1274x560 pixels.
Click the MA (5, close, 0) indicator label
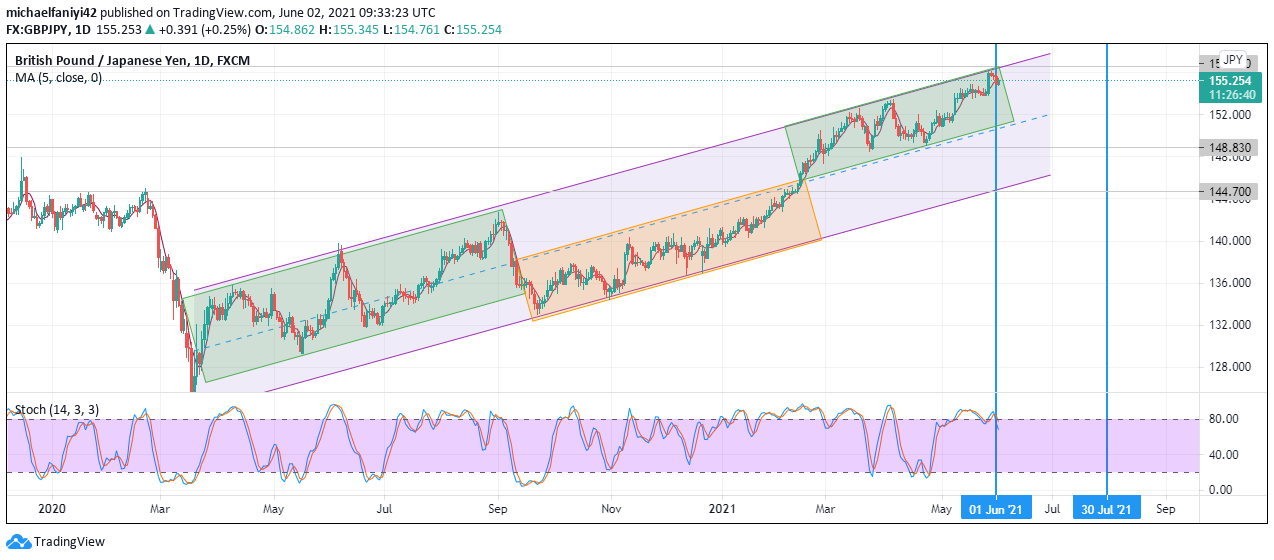point(58,77)
